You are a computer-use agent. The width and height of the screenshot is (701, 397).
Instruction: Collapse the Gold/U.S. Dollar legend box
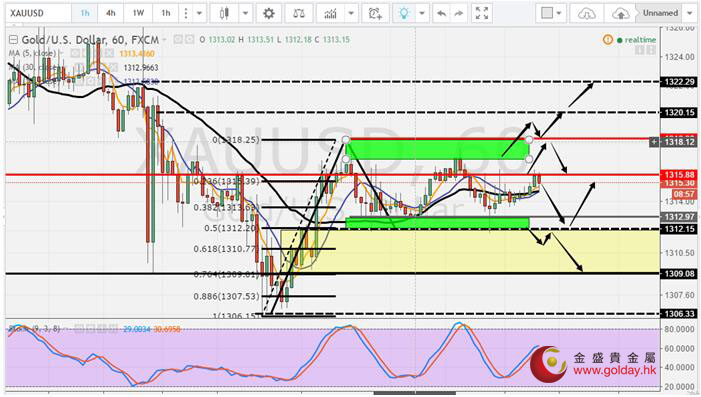coord(14,40)
